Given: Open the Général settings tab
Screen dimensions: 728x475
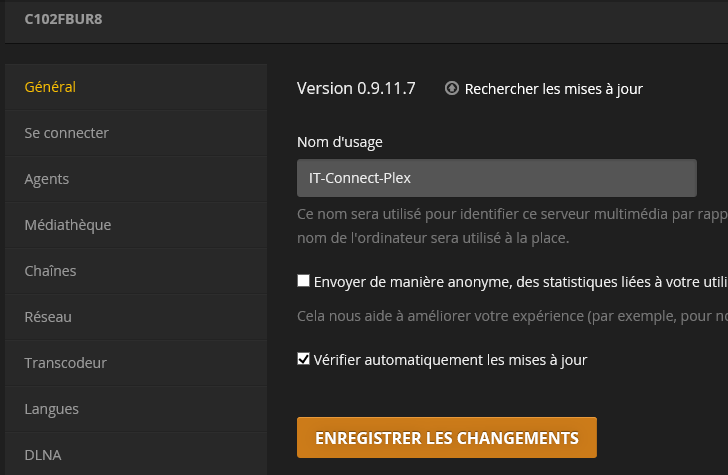Looking at the screenshot, I should point(50,87).
